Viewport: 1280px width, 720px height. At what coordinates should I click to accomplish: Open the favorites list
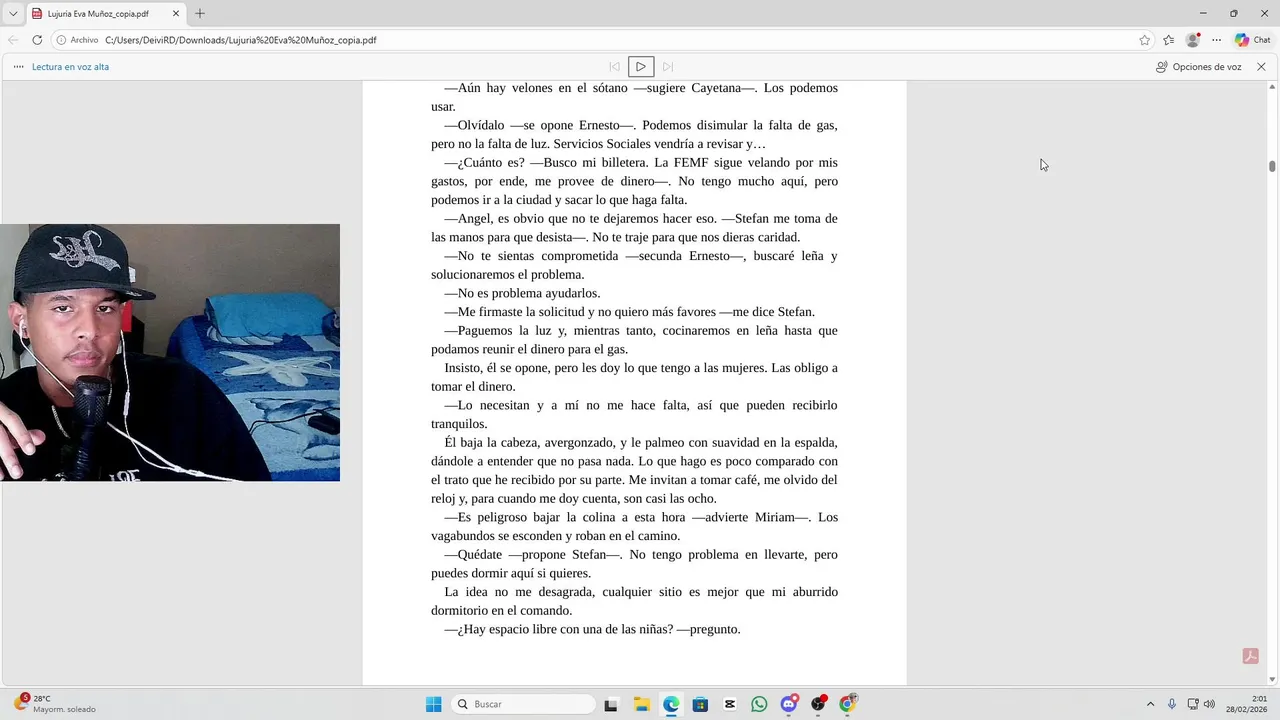pos(1168,40)
